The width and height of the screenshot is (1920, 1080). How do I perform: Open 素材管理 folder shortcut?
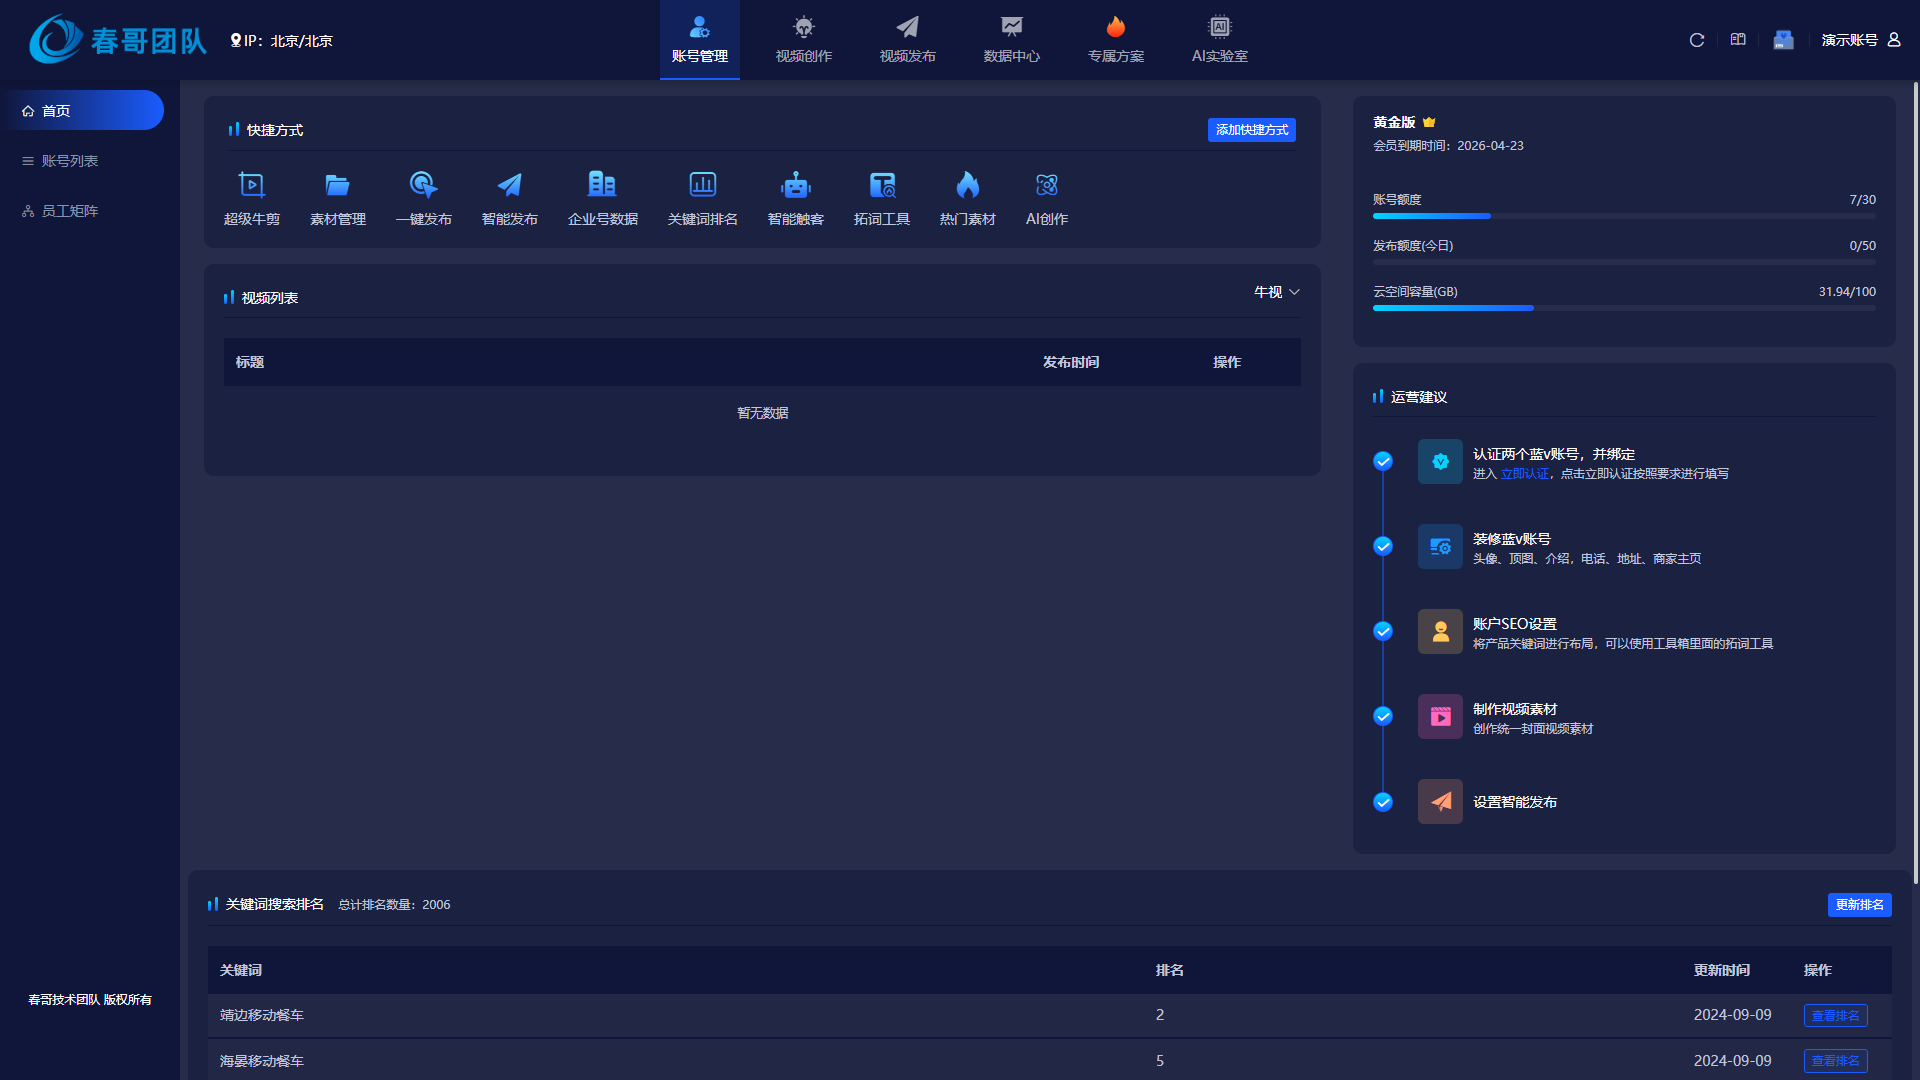337,186
